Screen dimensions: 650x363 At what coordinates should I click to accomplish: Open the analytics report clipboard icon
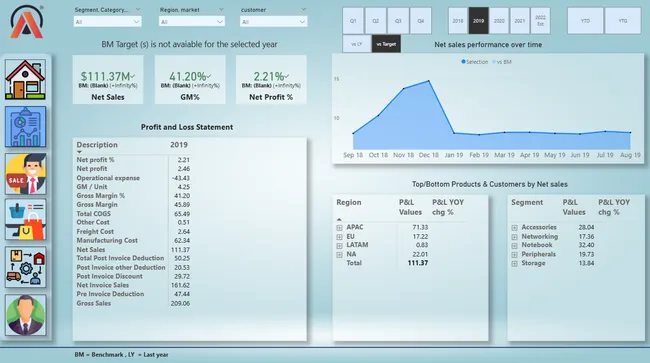(26, 127)
